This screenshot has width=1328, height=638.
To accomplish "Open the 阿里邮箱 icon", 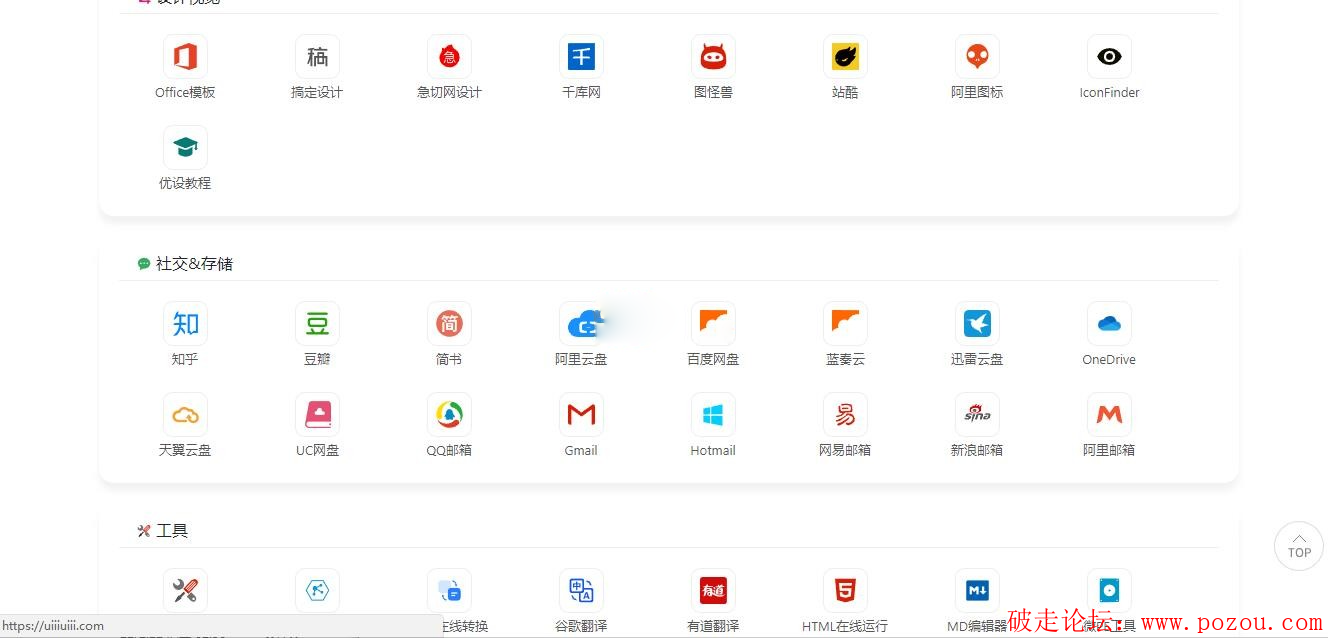I will (x=1109, y=415).
